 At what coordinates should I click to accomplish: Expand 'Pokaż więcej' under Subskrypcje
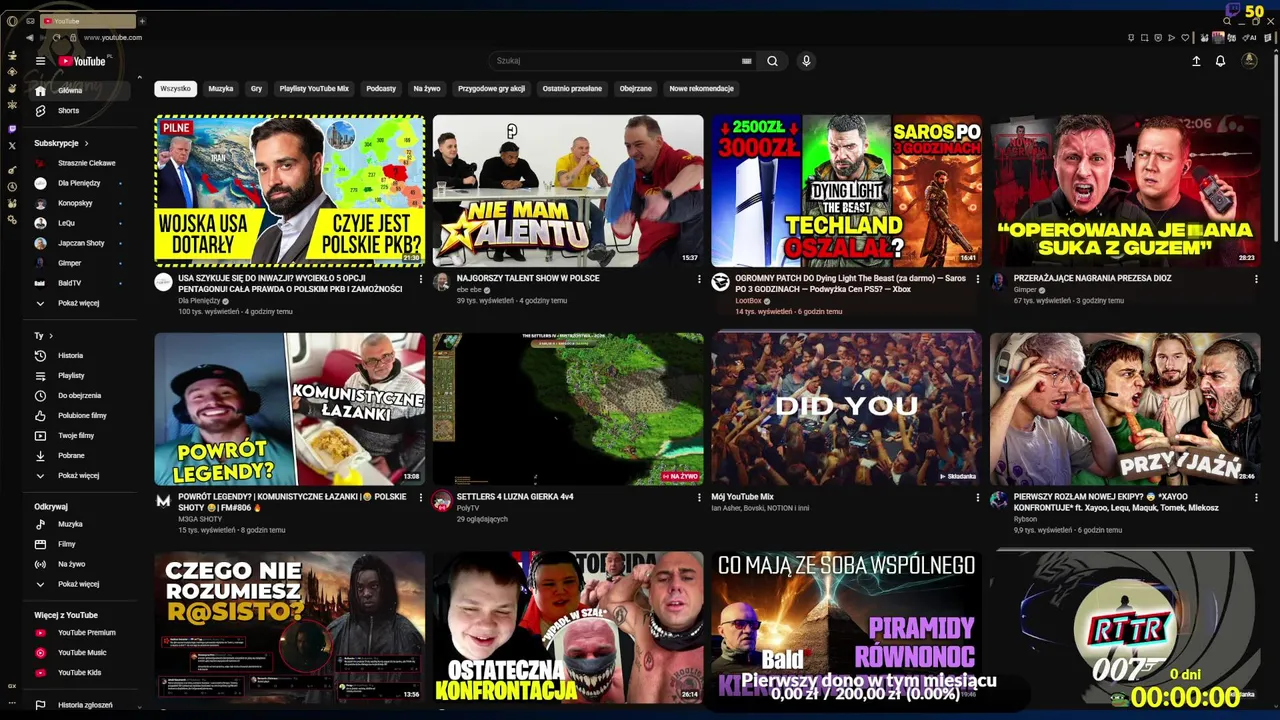pos(78,303)
